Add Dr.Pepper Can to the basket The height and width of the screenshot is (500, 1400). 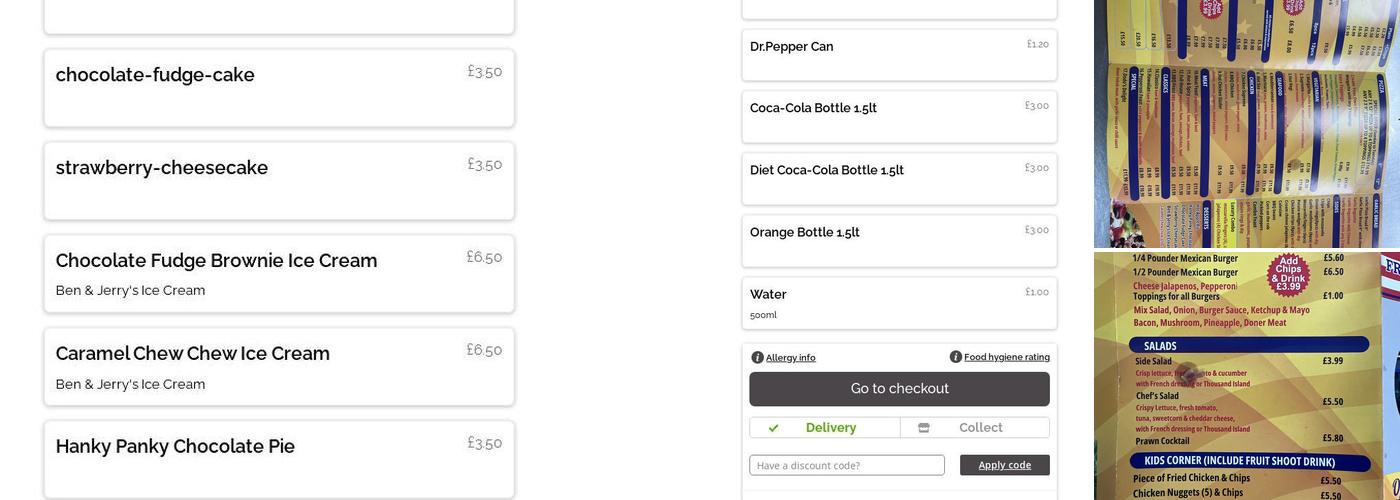pyautogui.click(x=899, y=55)
